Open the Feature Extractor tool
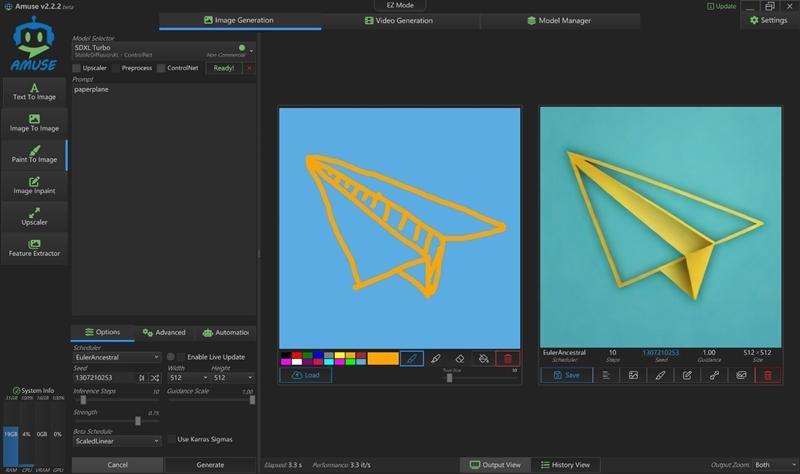Viewport: 800px width, 474px height. click(x=35, y=248)
